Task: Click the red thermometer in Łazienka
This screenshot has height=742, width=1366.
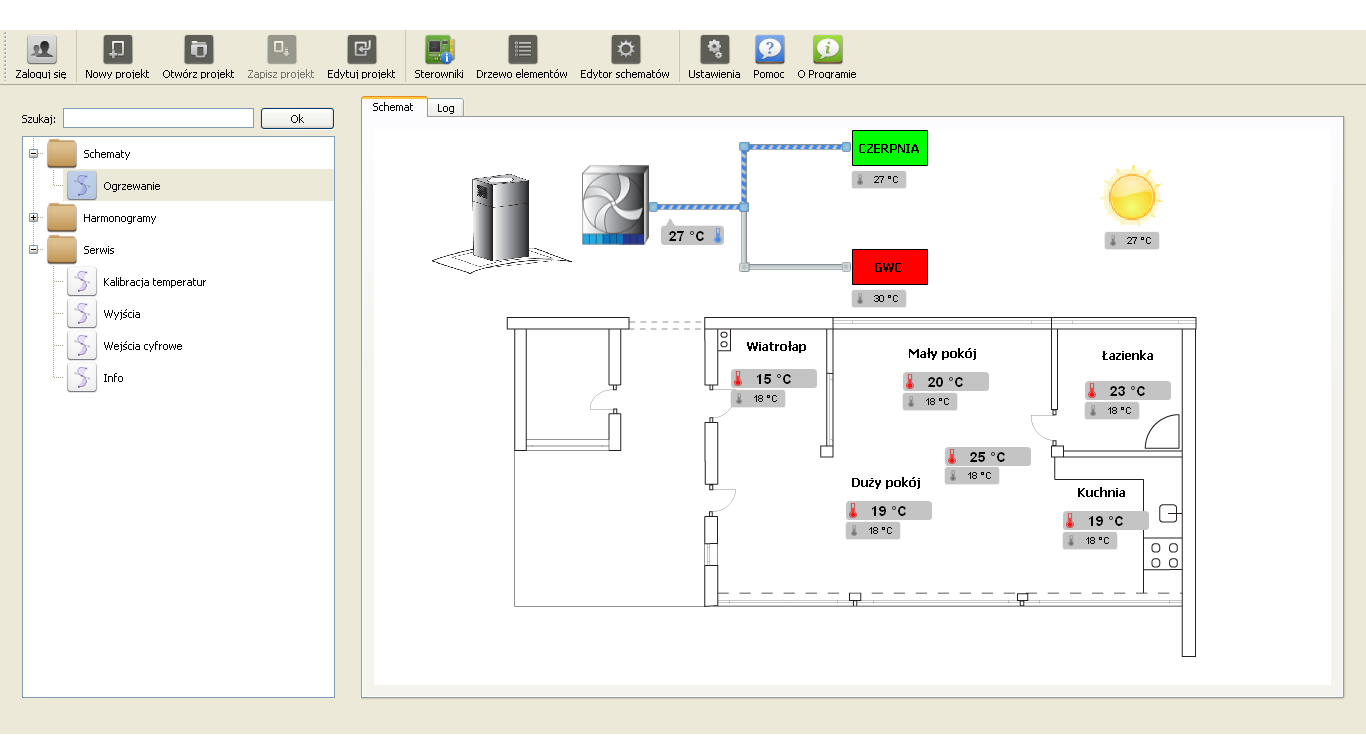Action: (1093, 391)
